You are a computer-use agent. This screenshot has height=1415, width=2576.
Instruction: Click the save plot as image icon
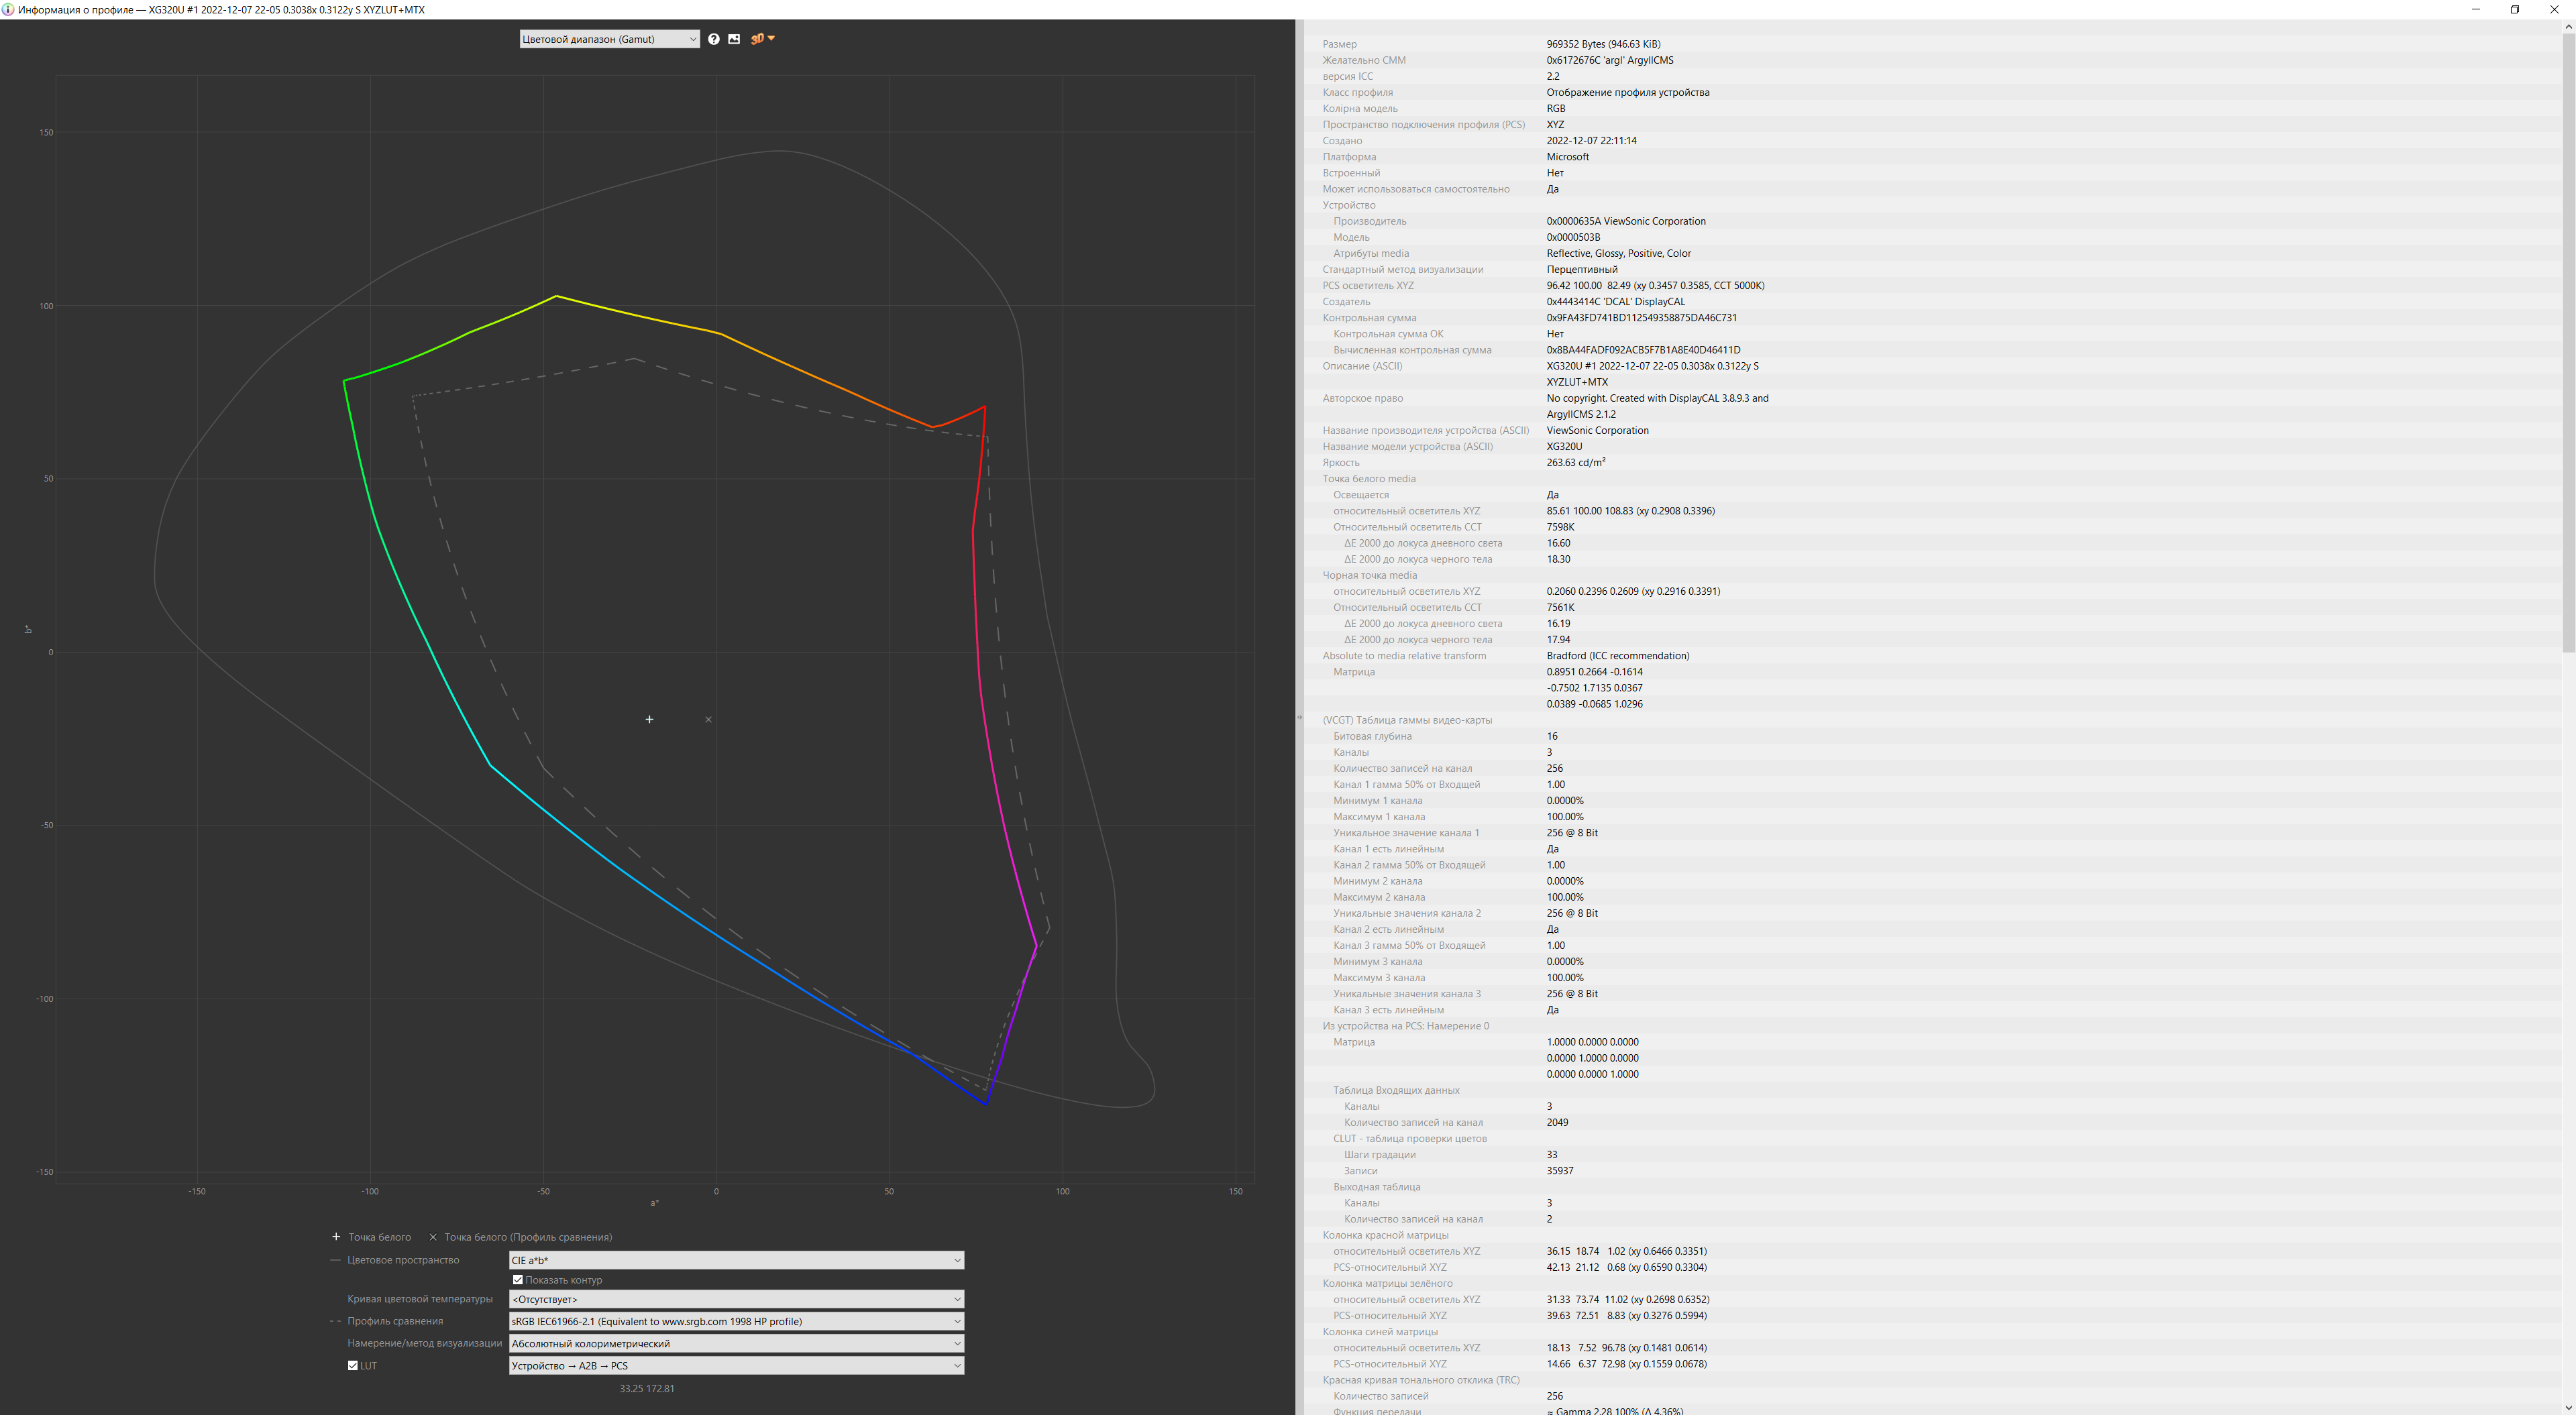click(x=734, y=39)
